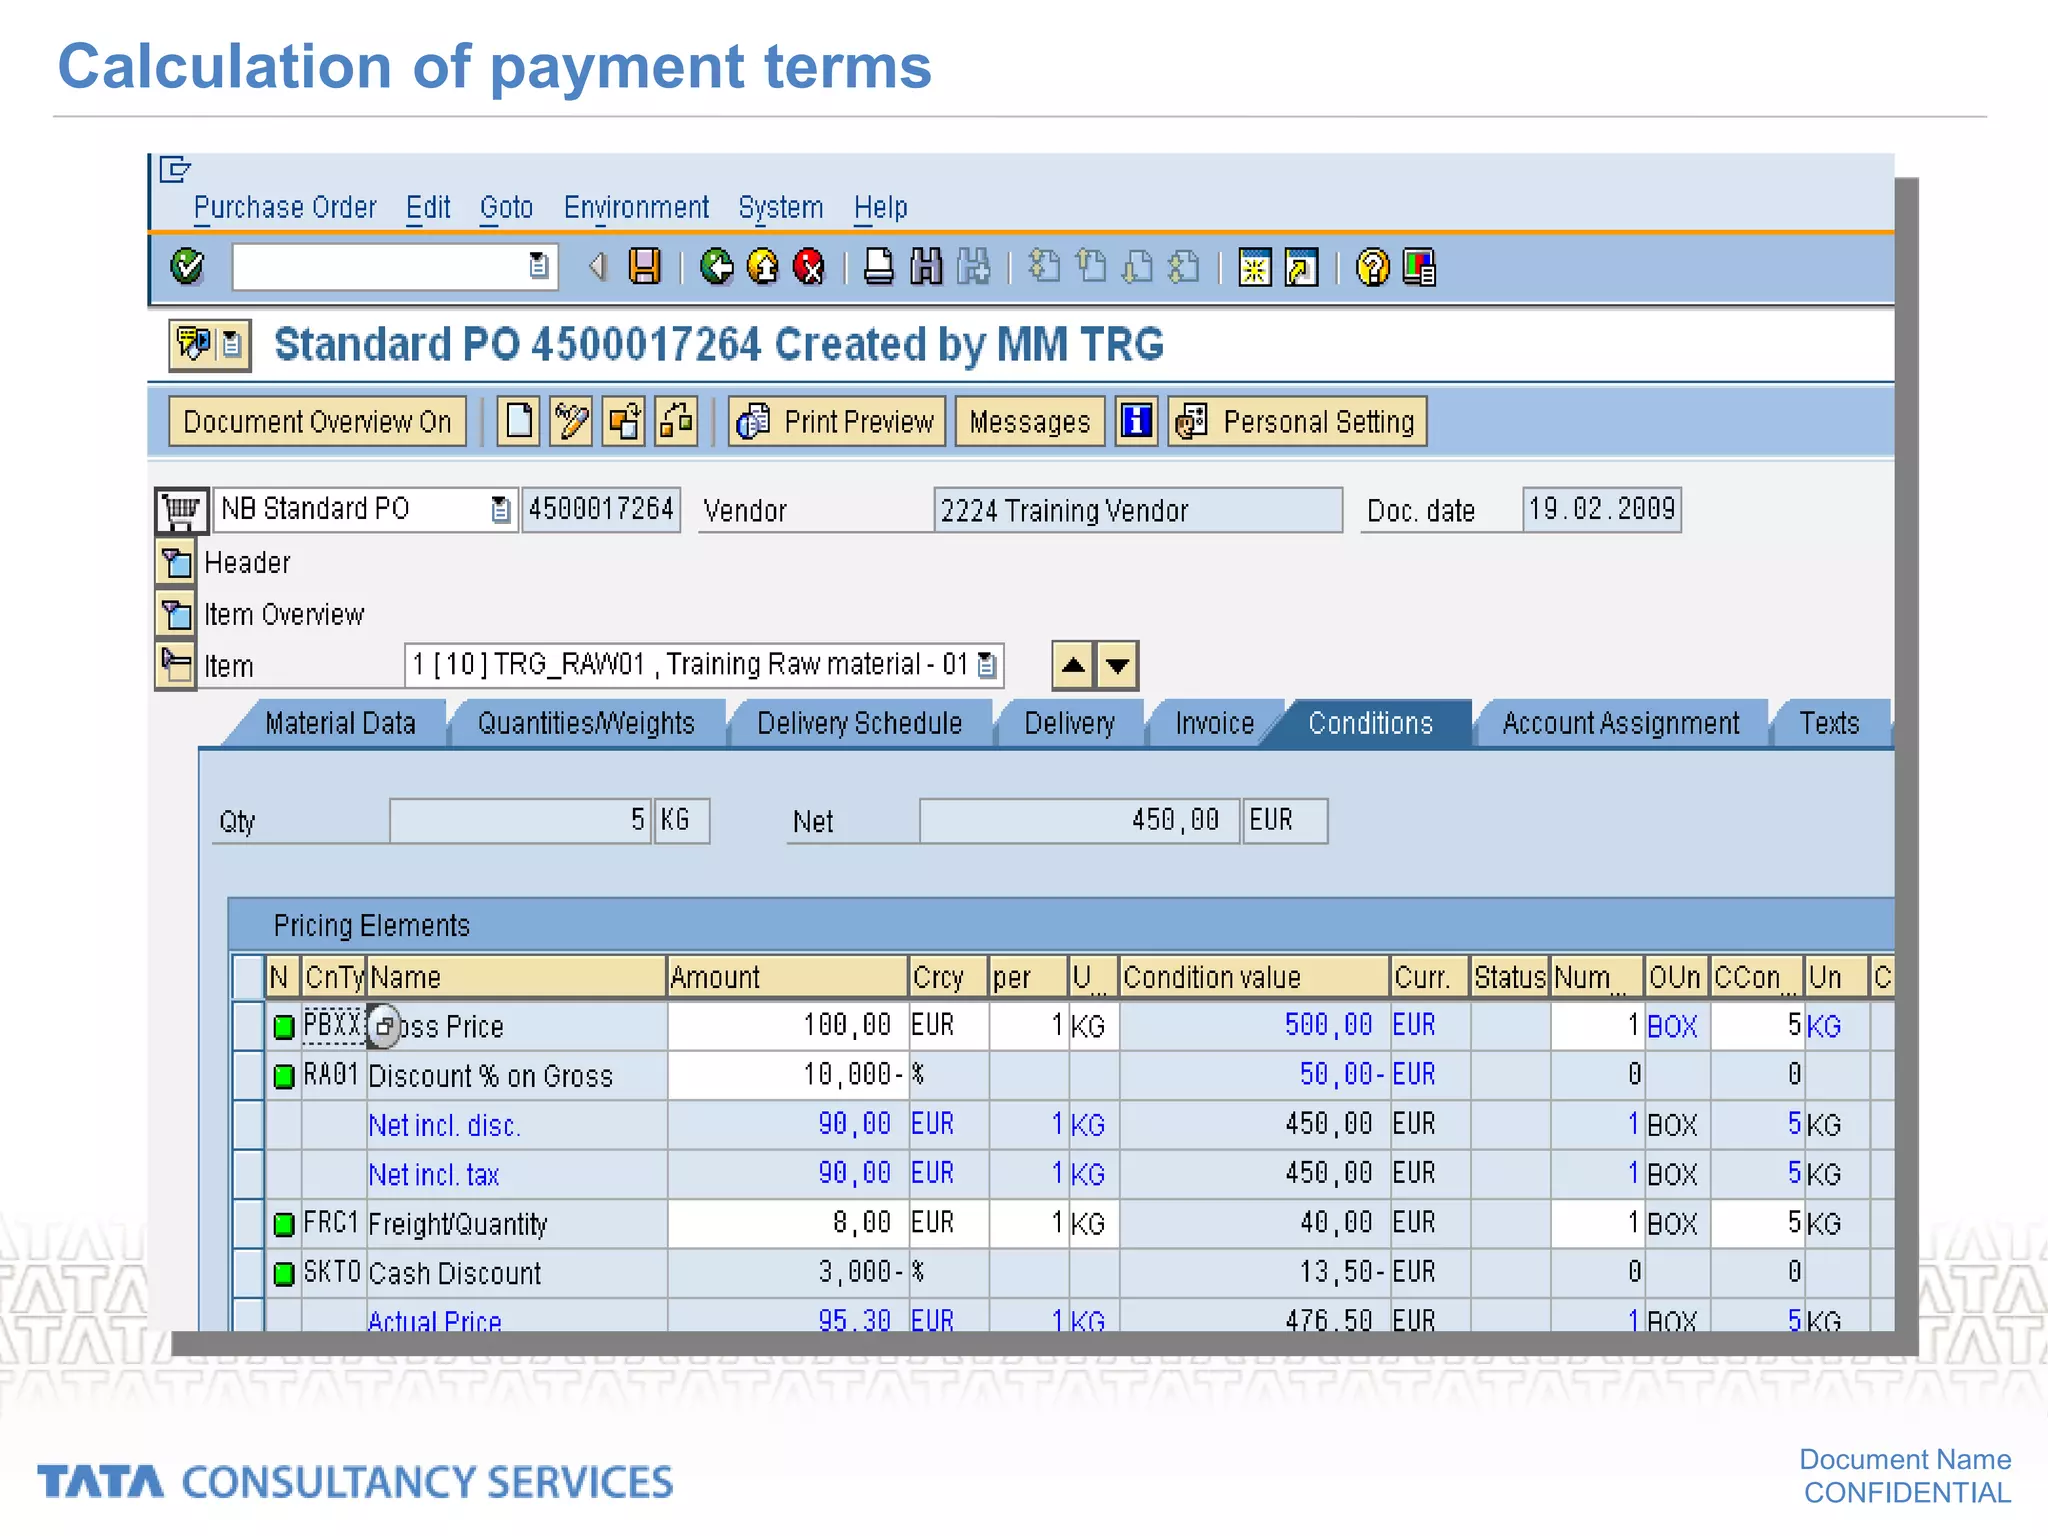This screenshot has width=2048, height=1536.
Task: Click the Customize Local Layout icon
Action: coord(1419,267)
